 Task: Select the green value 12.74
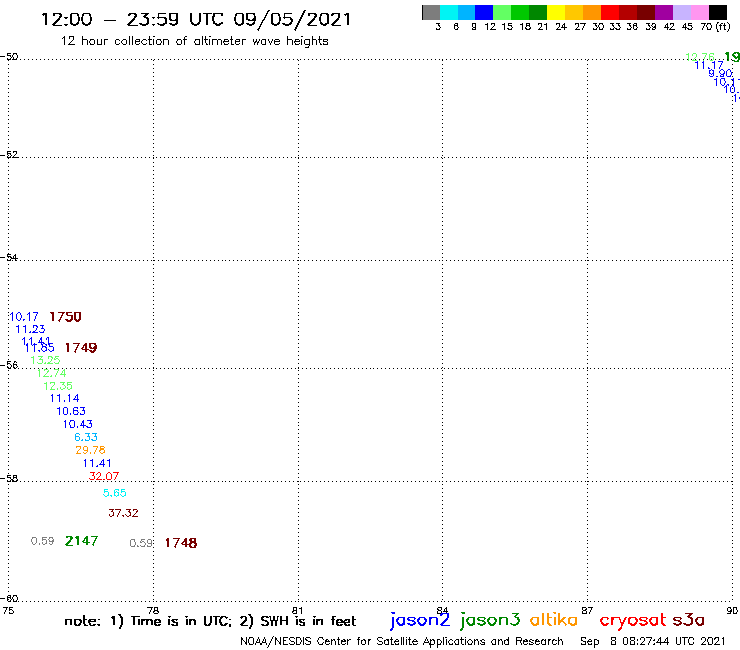(51, 373)
